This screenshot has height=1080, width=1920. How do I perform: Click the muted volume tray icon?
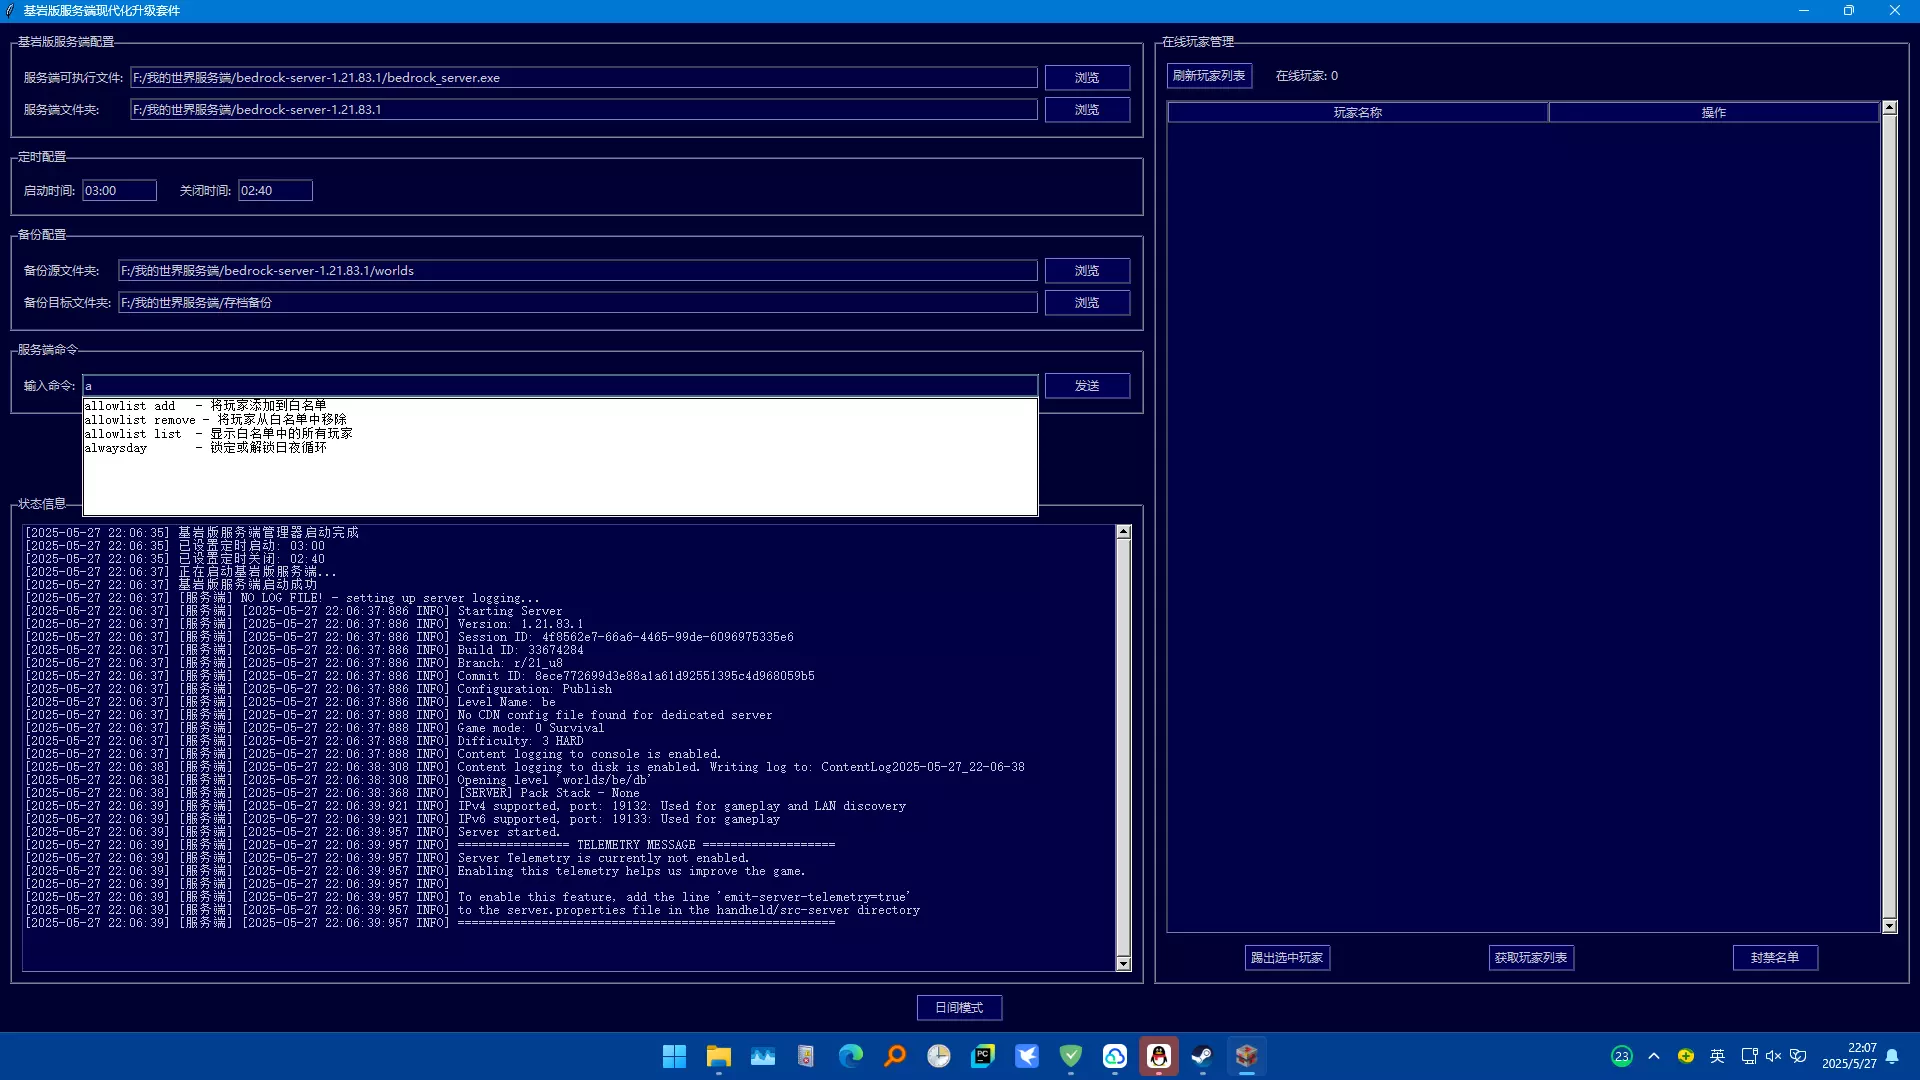1773,1056
